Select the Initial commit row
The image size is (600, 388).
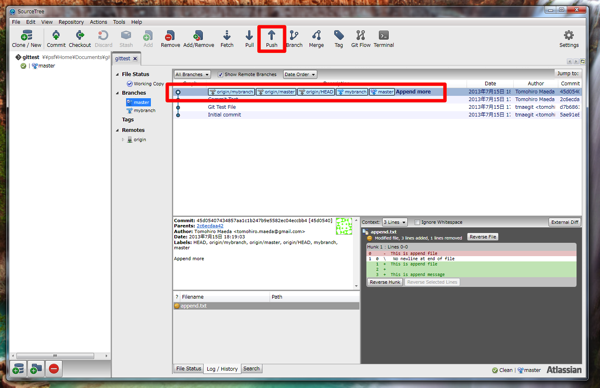[x=377, y=115]
